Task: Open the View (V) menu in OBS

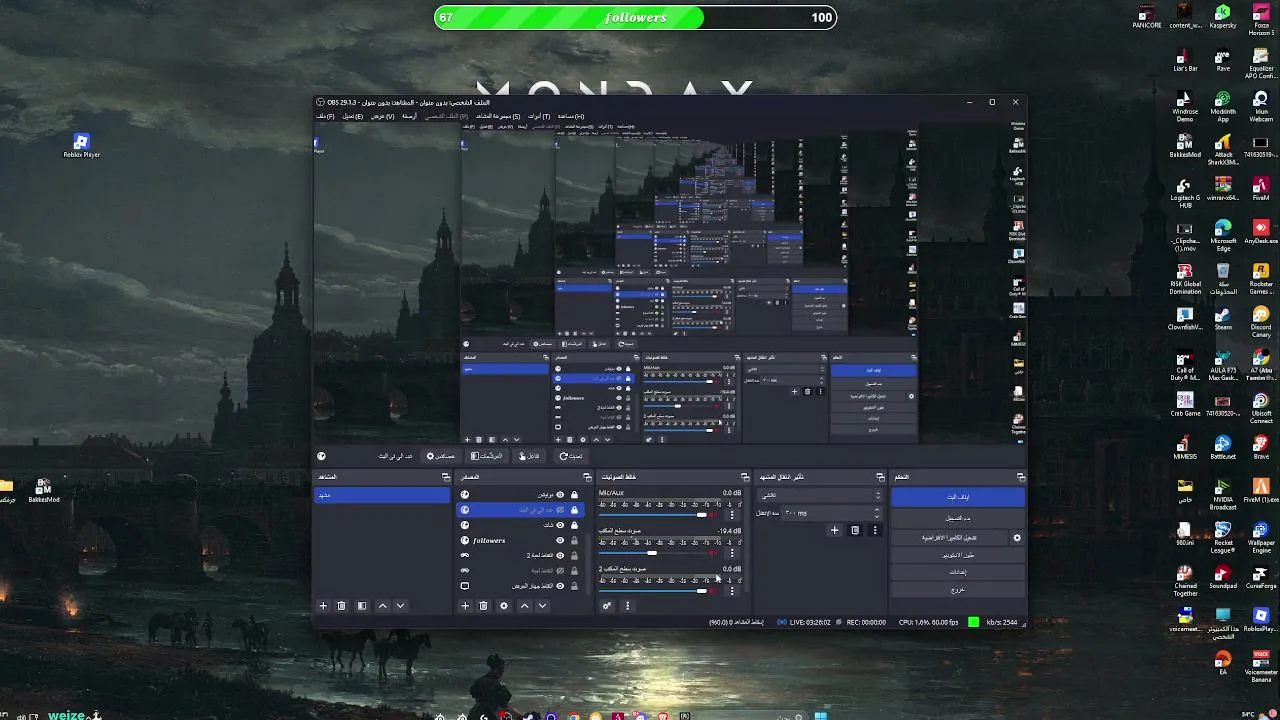Action: (x=383, y=116)
